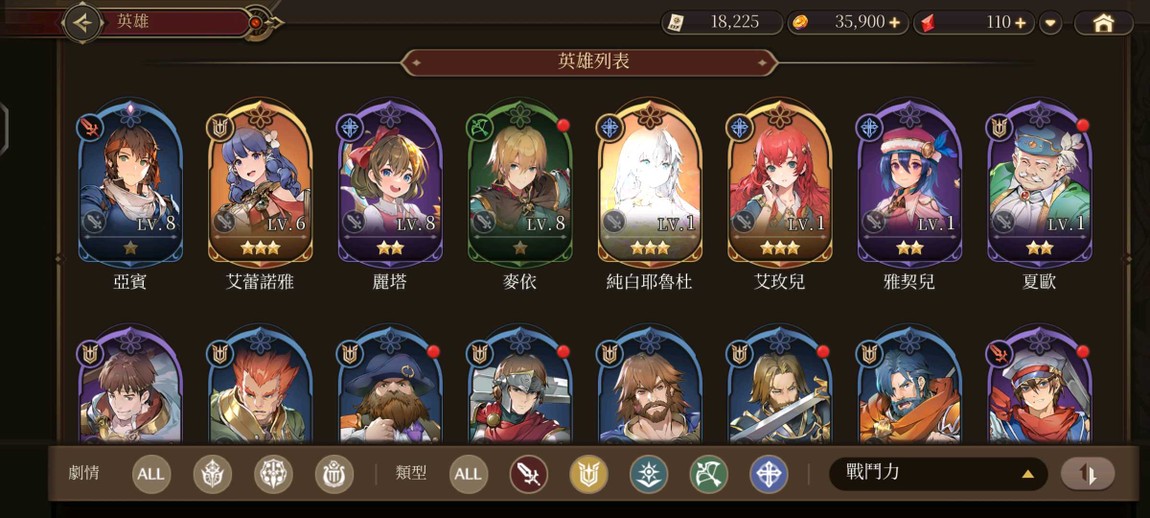
Task: Toggle sort order ascending/descending button
Action: coord(1088,474)
